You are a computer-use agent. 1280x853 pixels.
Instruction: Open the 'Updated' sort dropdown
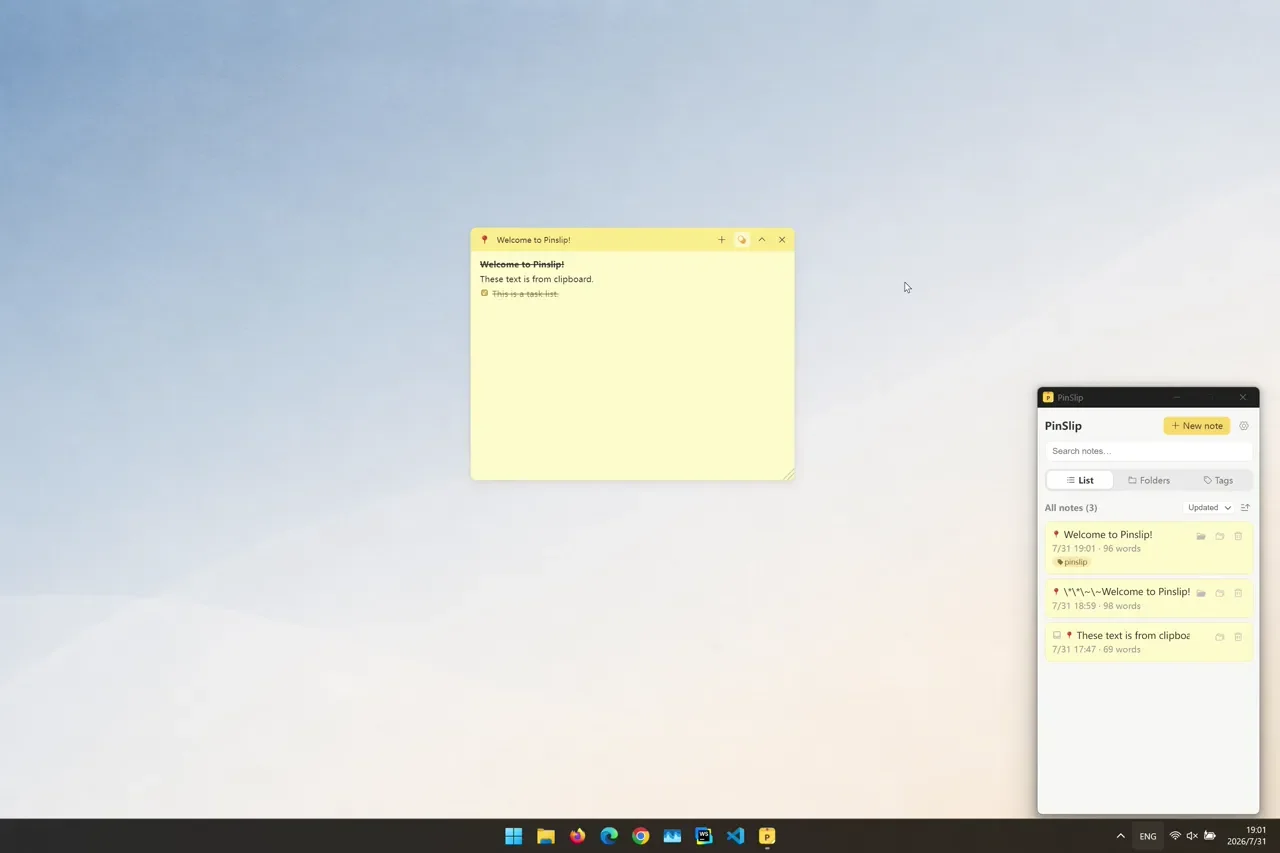click(x=1209, y=508)
